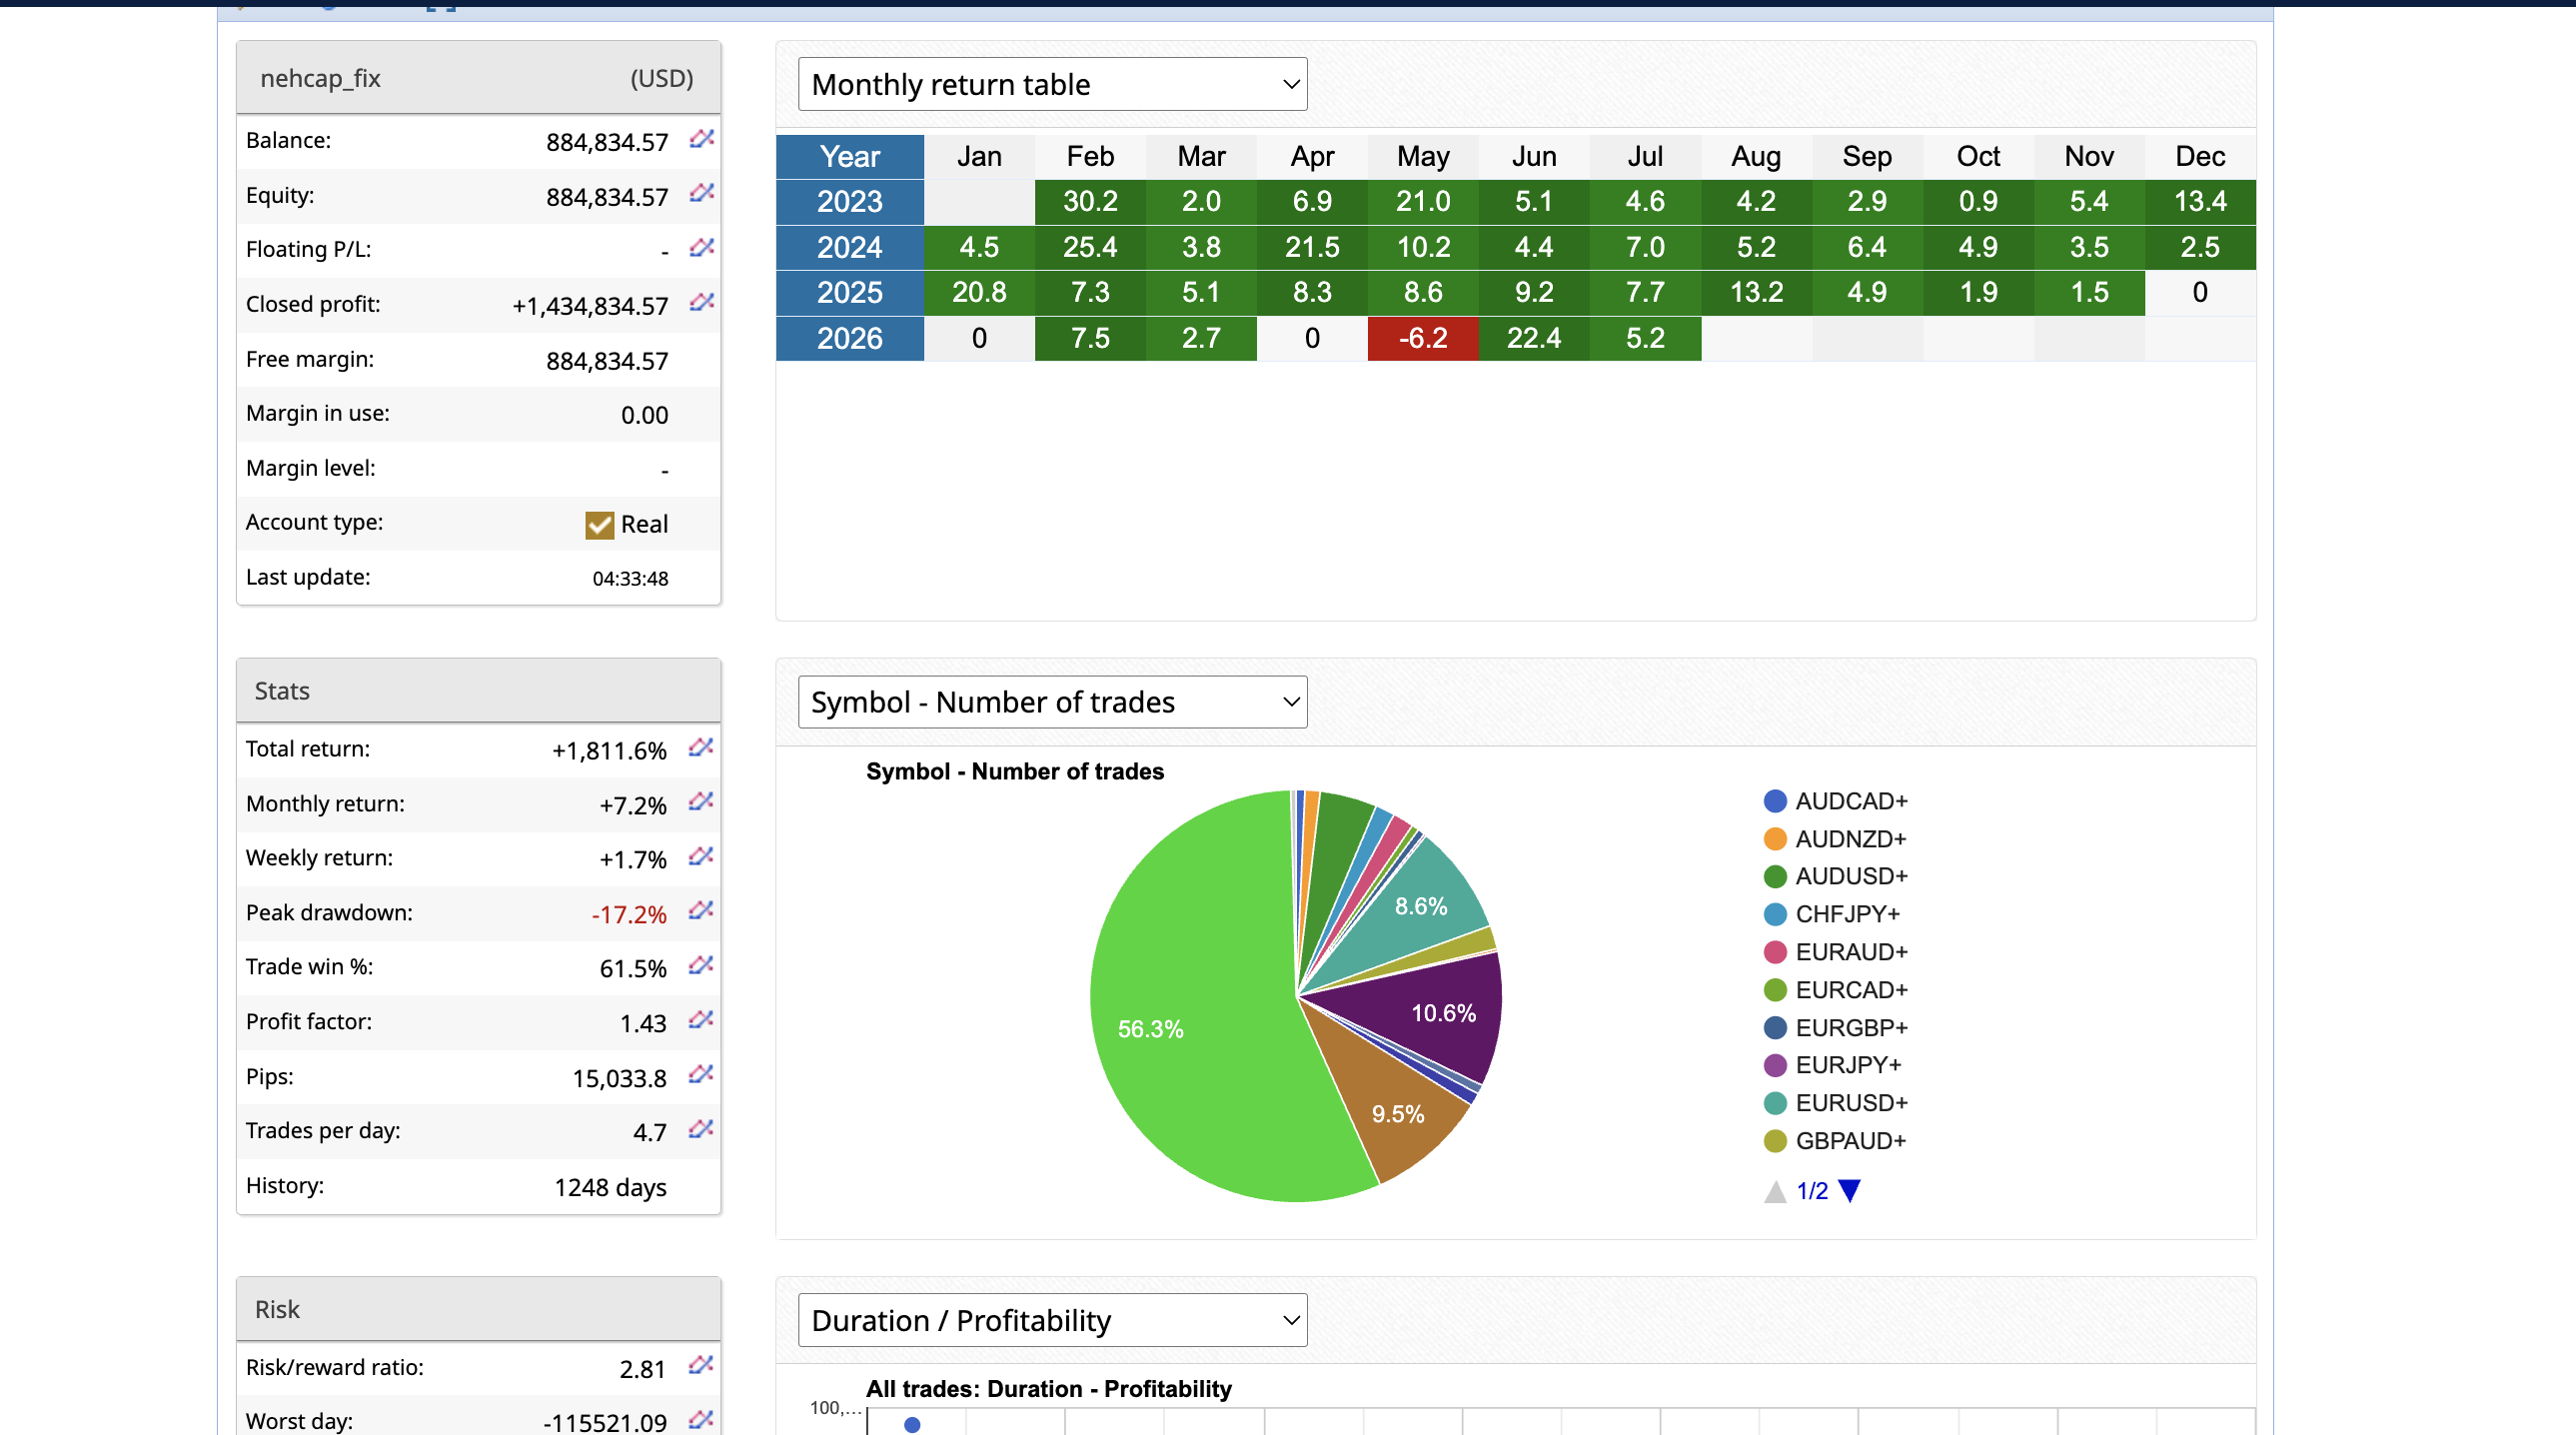Click the 13.4 Dec 2023 cell
This screenshot has width=2576, height=1435.
point(2200,202)
